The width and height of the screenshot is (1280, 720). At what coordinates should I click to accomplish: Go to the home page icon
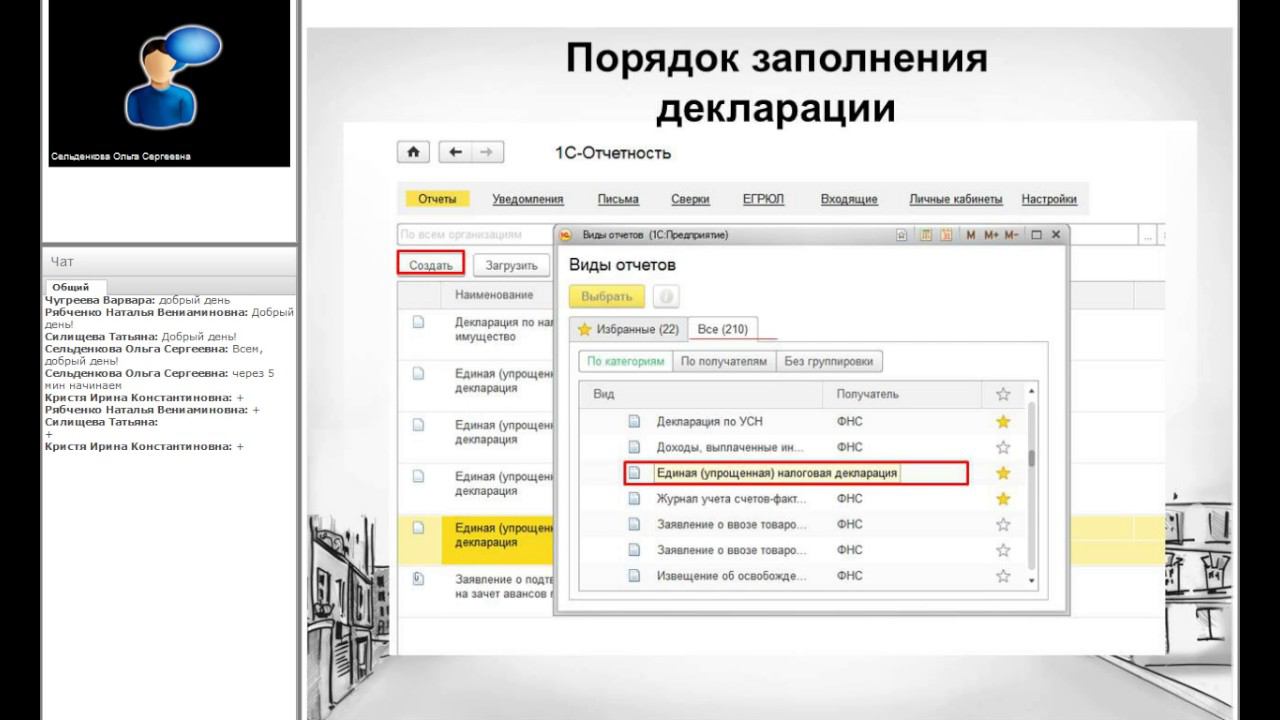pyautogui.click(x=413, y=152)
